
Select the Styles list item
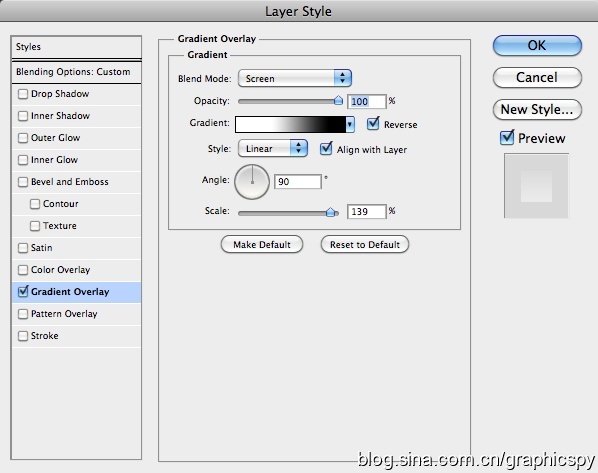coord(76,47)
